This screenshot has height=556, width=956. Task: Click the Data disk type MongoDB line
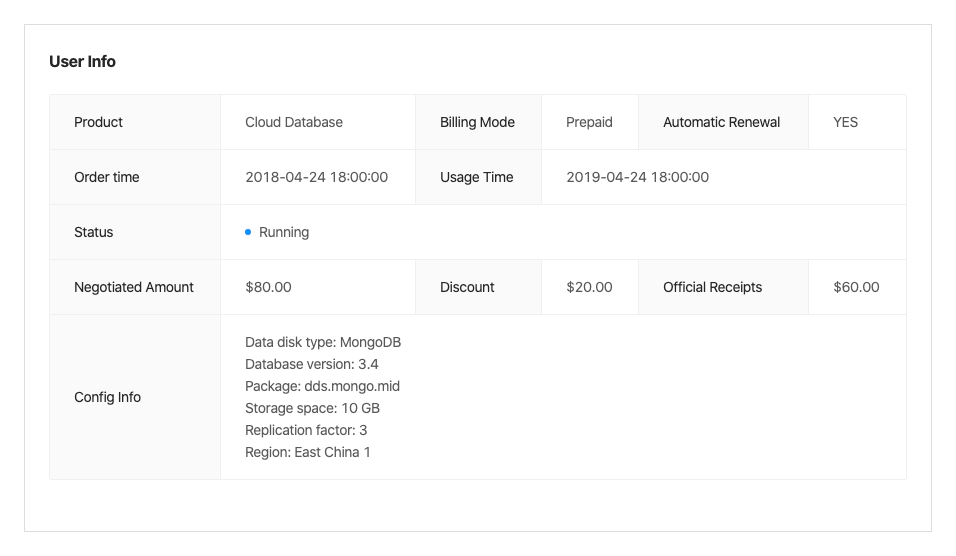point(323,342)
